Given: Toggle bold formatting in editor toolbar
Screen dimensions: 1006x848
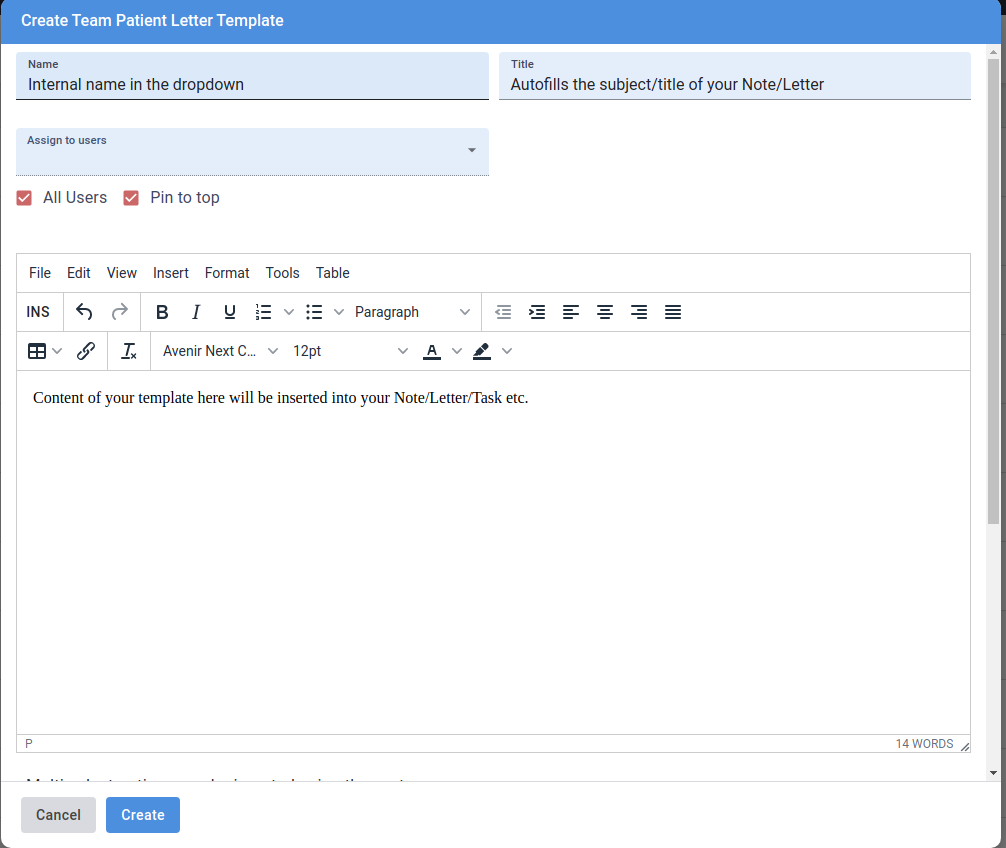Looking at the screenshot, I should point(162,312).
